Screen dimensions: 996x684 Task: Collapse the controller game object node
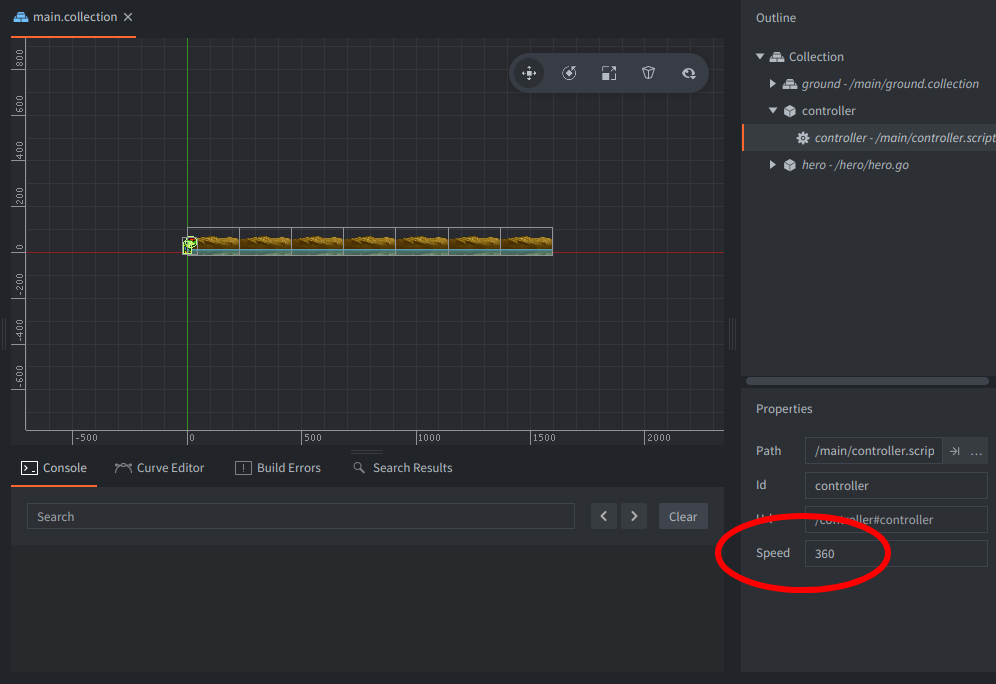(x=773, y=111)
